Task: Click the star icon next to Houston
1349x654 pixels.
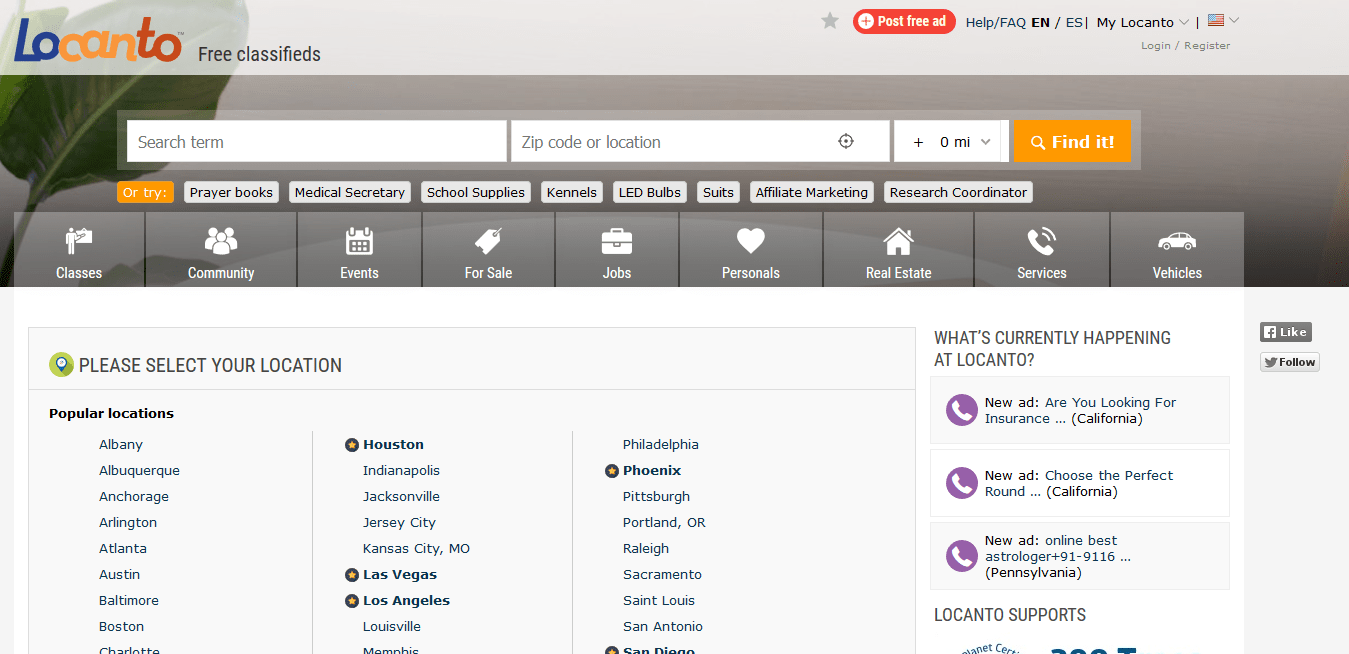Action: pos(352,445)
